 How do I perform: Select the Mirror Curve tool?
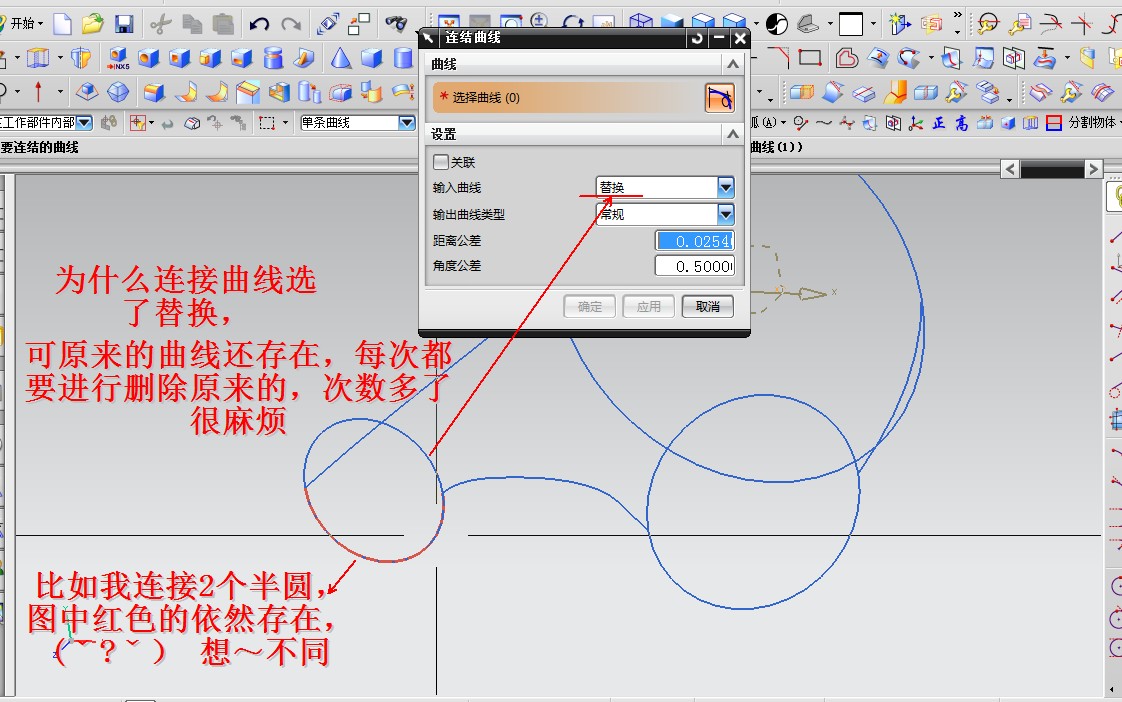click(x=1013, y=57)
